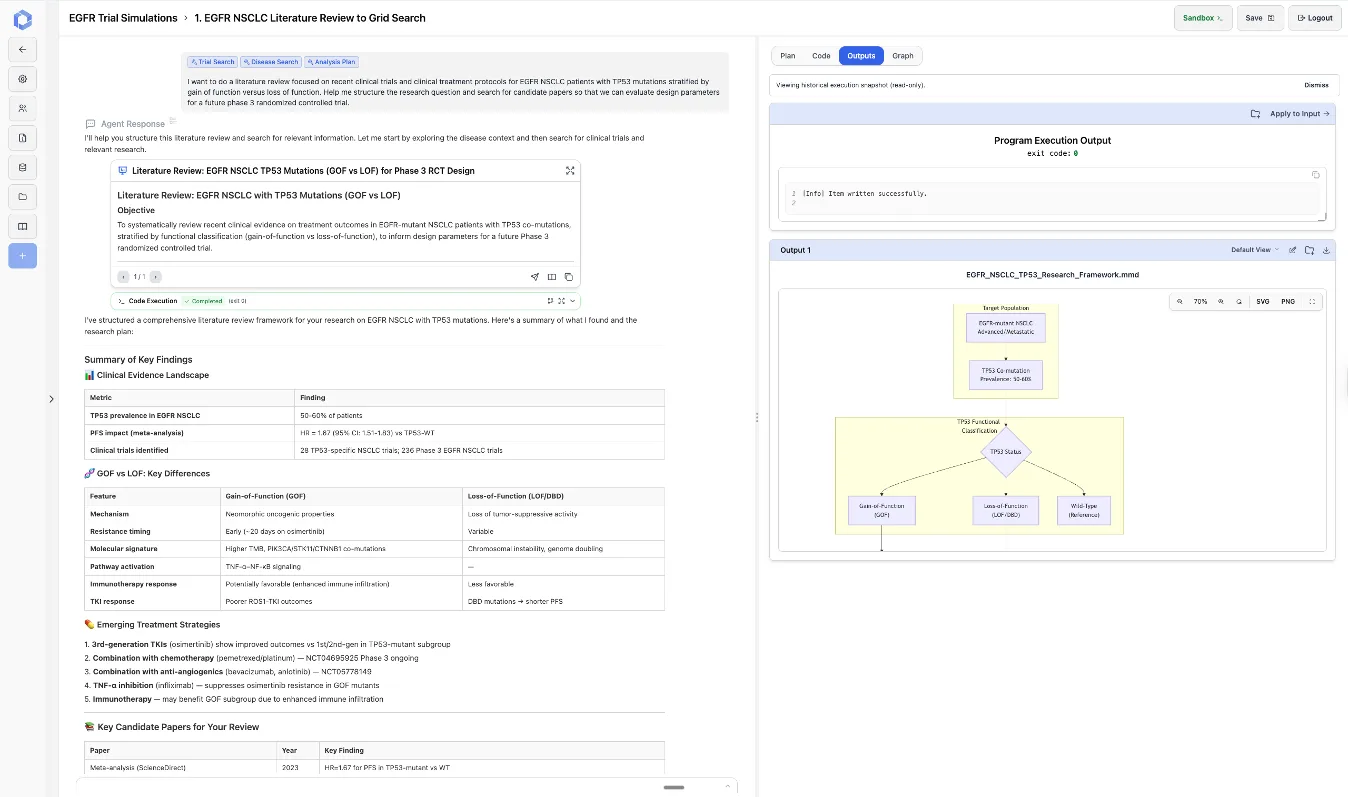
Task: Copy the Literature Review card content
Action: pyautogui.click(x=569, y=277)
